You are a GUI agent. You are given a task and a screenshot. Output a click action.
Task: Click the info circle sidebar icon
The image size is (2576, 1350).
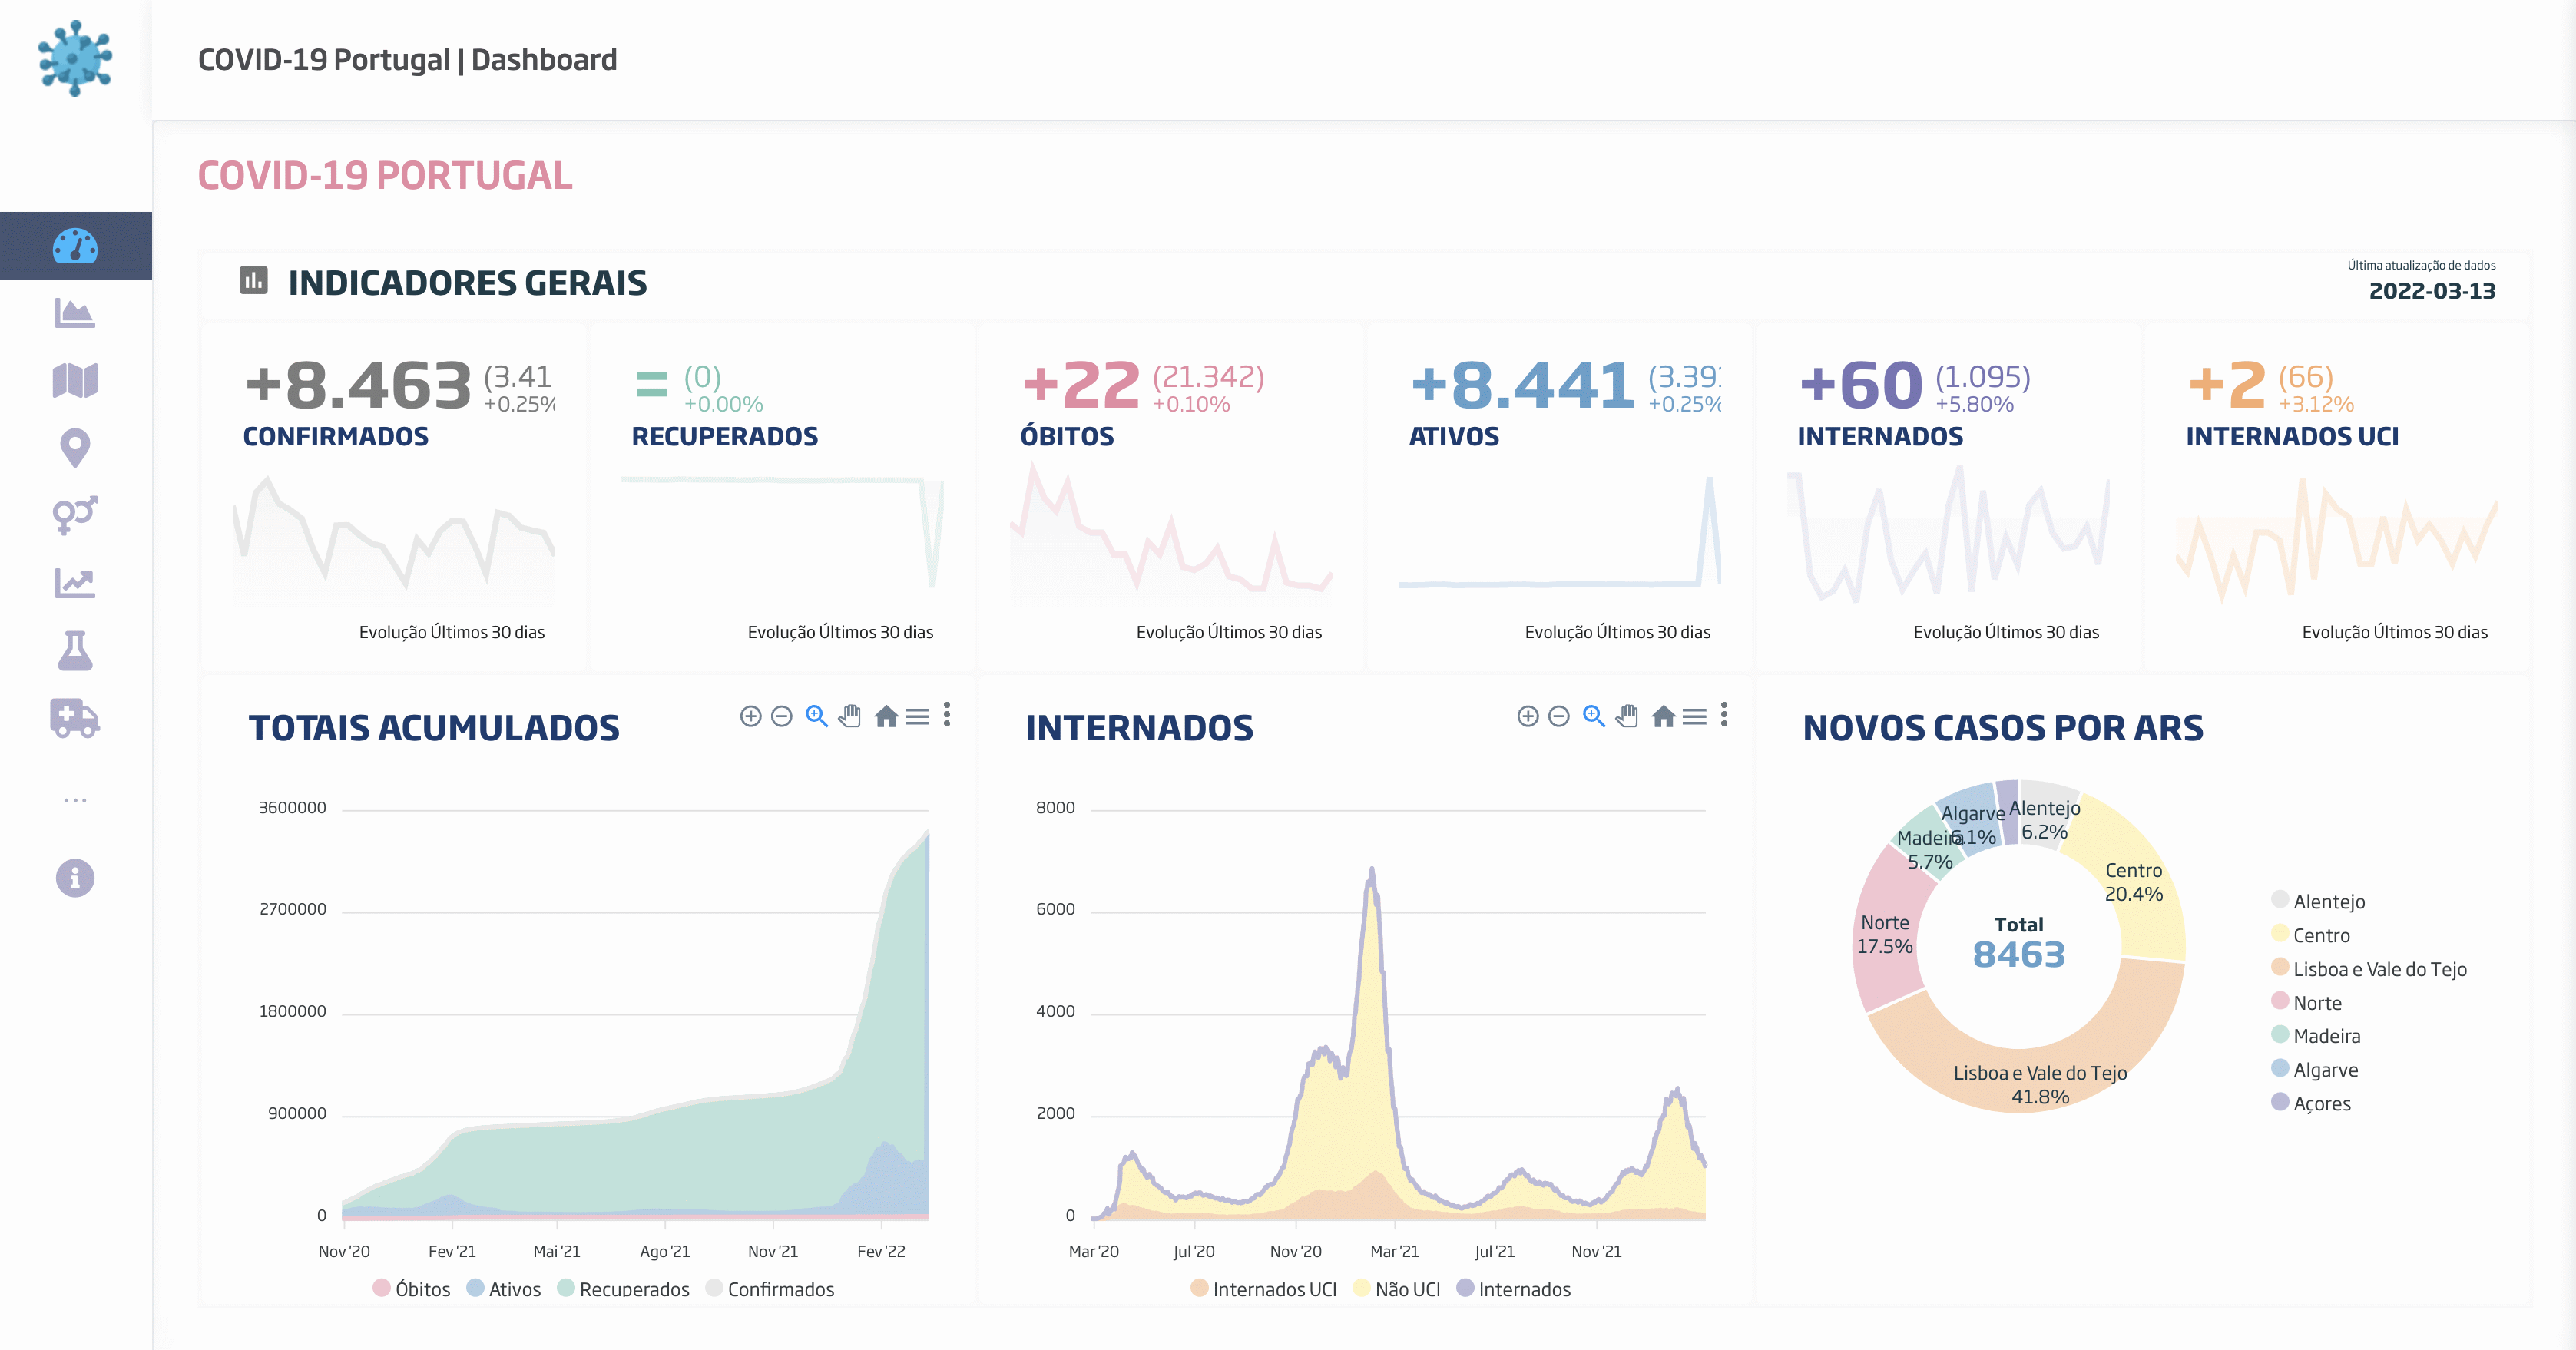pos(75,878)
